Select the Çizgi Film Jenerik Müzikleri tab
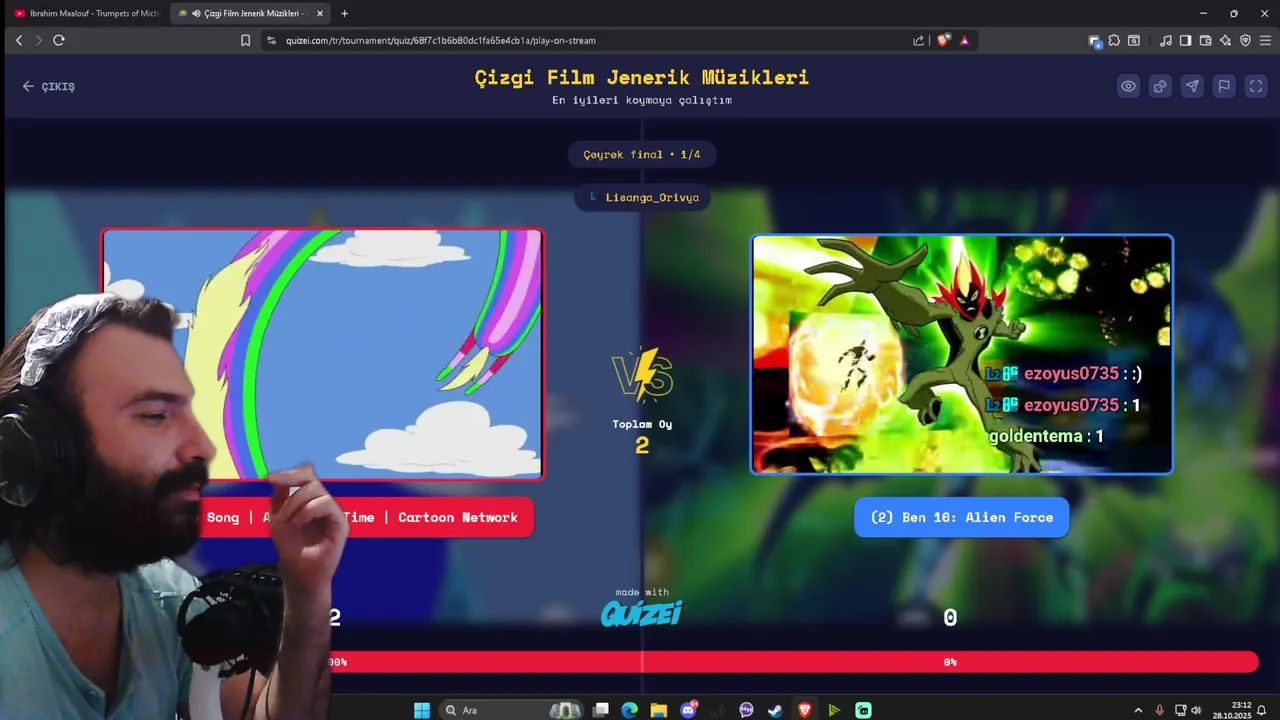The image size is (1280, 720). click(x=250, y=13)
